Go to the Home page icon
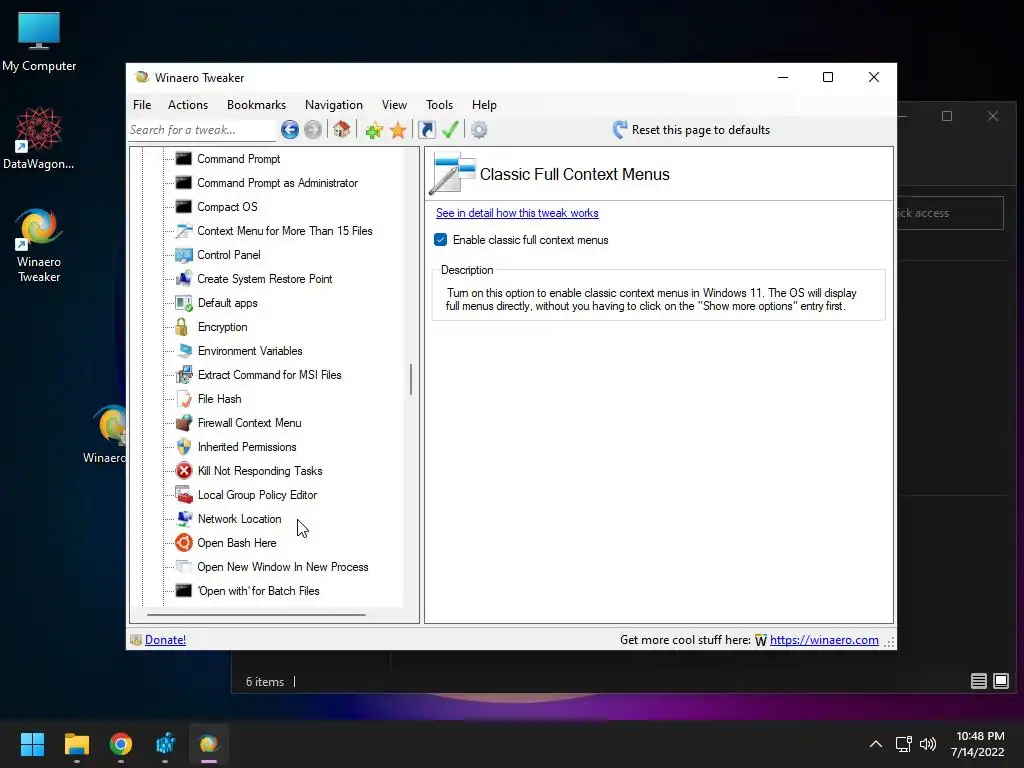This screenshot has height=768, width=1024. pos(342,130)
